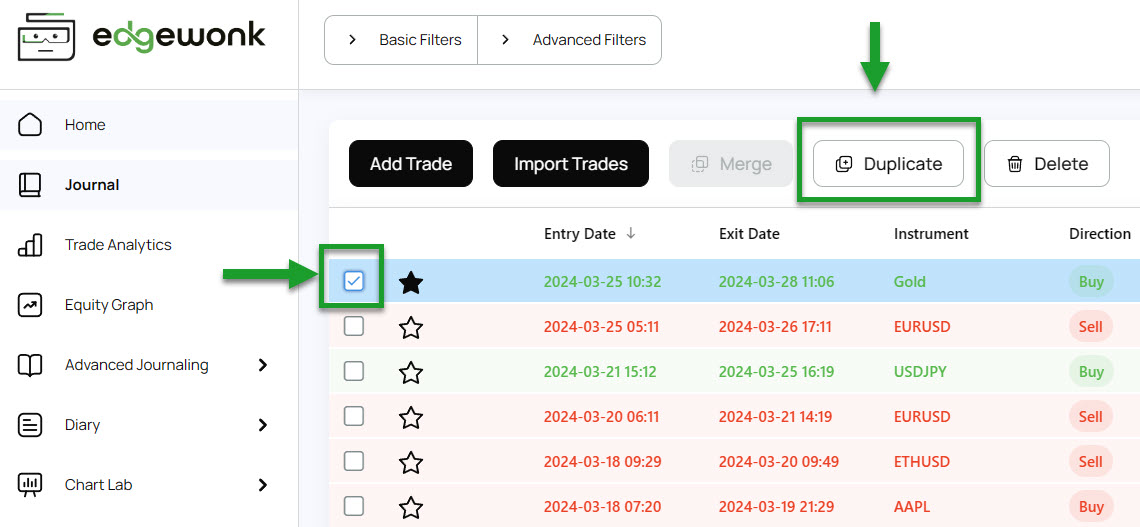Click the Sell badge in the ETHUSD row
1140x527 pixels.
tap(1091, 462)
